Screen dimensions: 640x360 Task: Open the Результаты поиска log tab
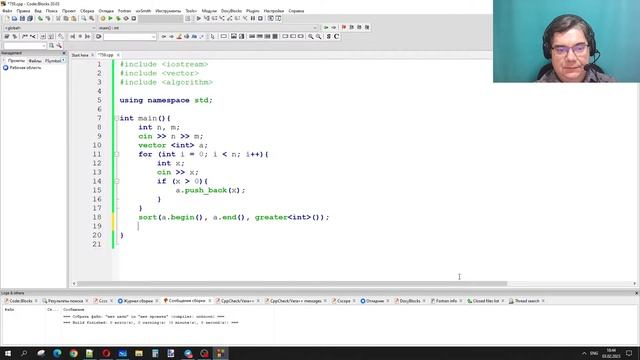click(x=65, y=301)
